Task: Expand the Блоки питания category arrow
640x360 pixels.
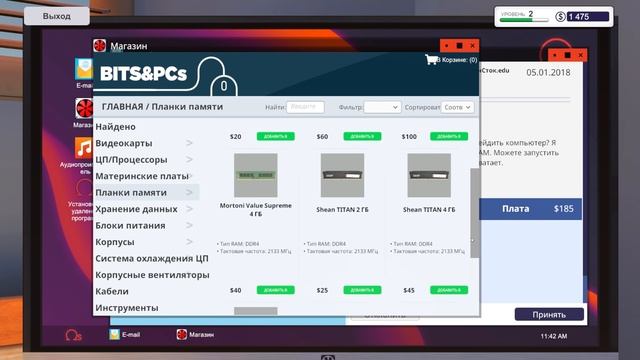Action: click(x=189, y=225)
